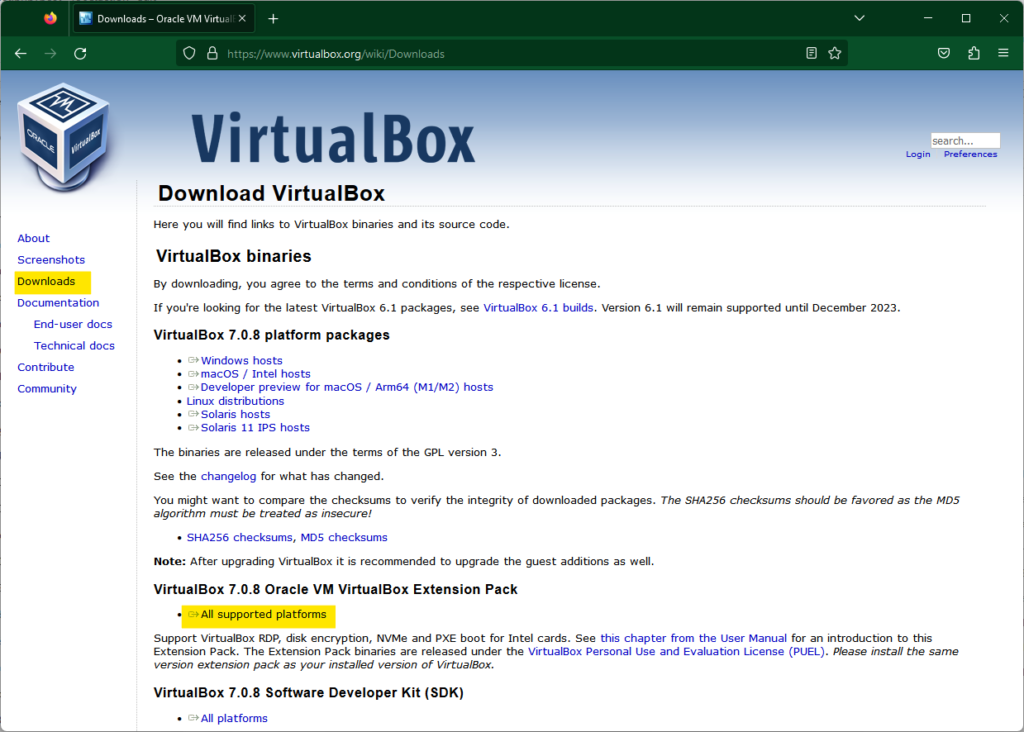The width and height of the screenshot is (1024, 732).
Task: Download the Solaris hosts package
Action: point(235,415)
